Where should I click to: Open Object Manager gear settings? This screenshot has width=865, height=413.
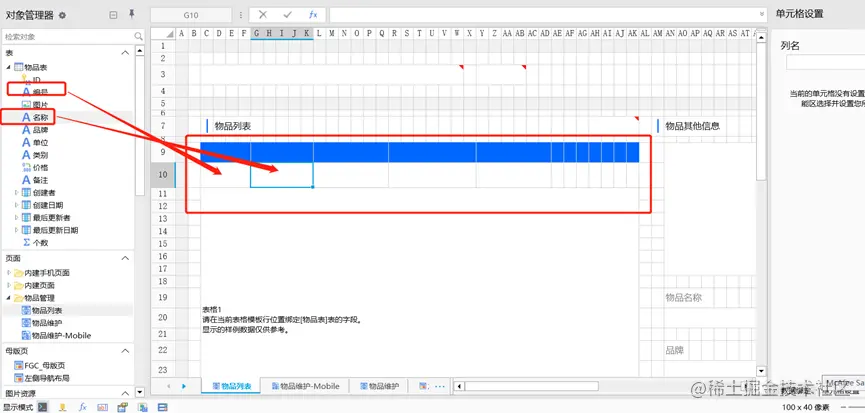(62, 15)
